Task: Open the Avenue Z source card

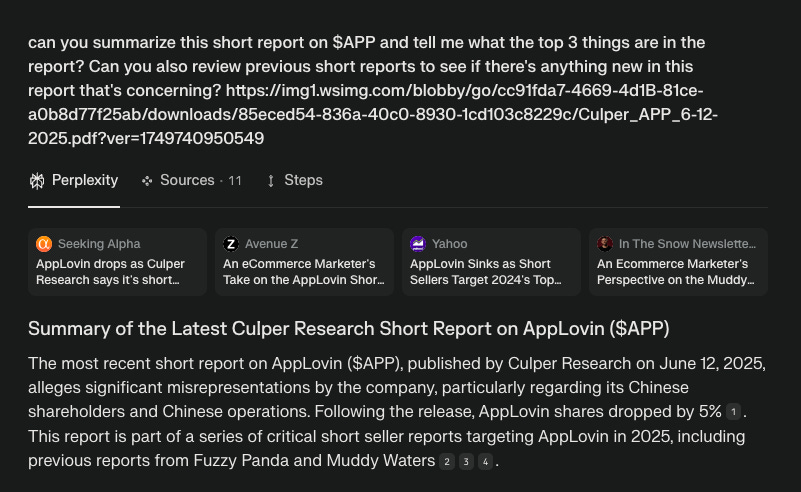Action: point(304,262)
